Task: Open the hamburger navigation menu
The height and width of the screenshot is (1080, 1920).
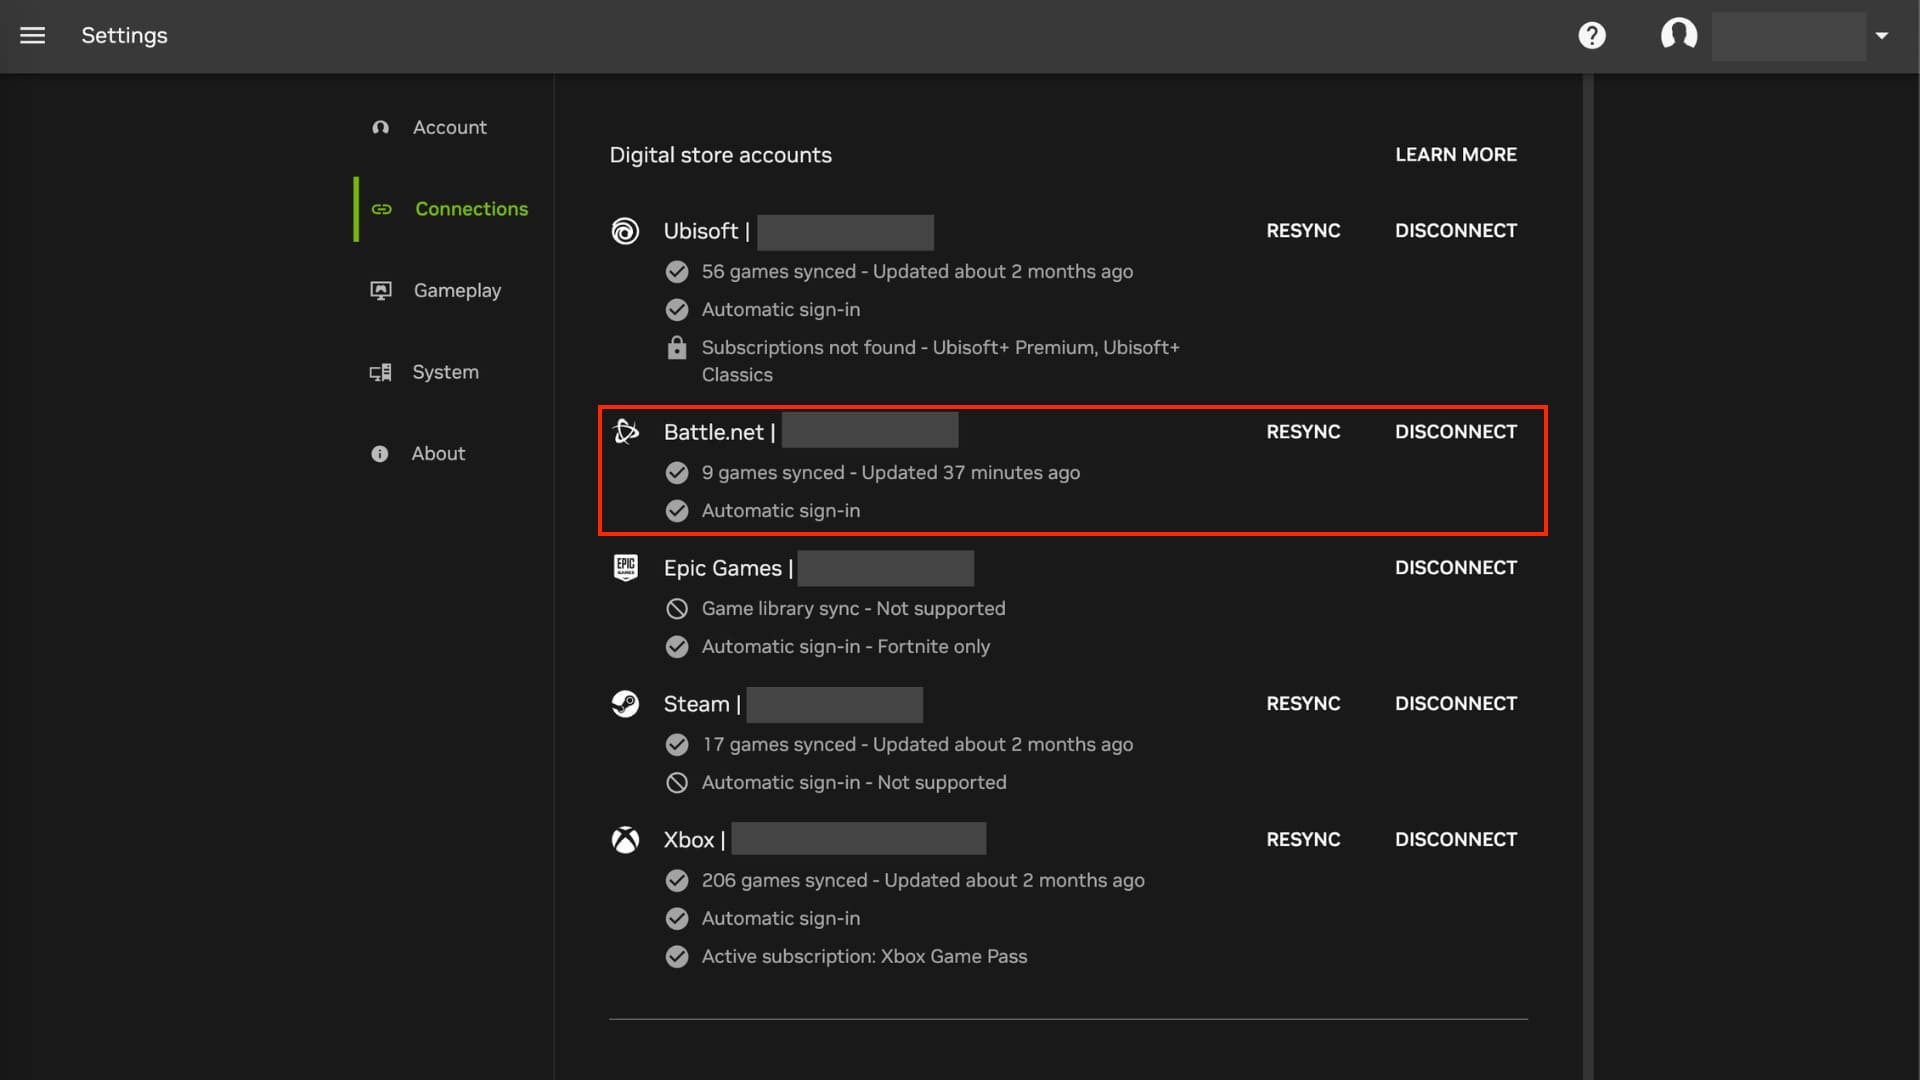Action: click(x=32, y=36)
